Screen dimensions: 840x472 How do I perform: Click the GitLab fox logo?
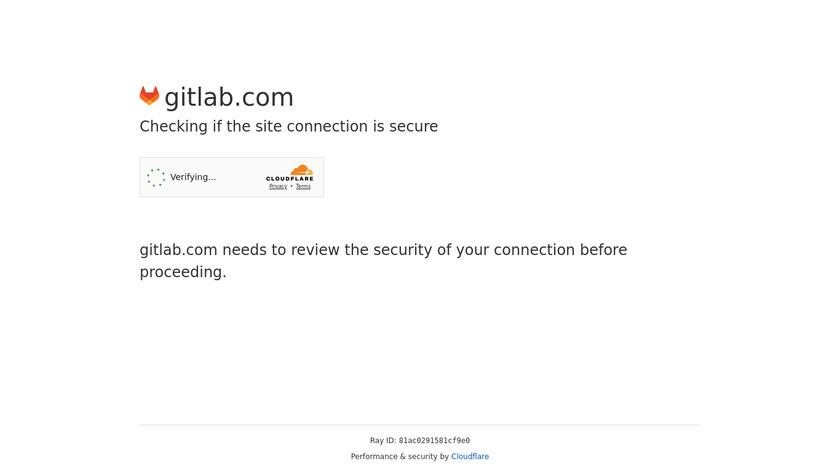tap(149, 96)
